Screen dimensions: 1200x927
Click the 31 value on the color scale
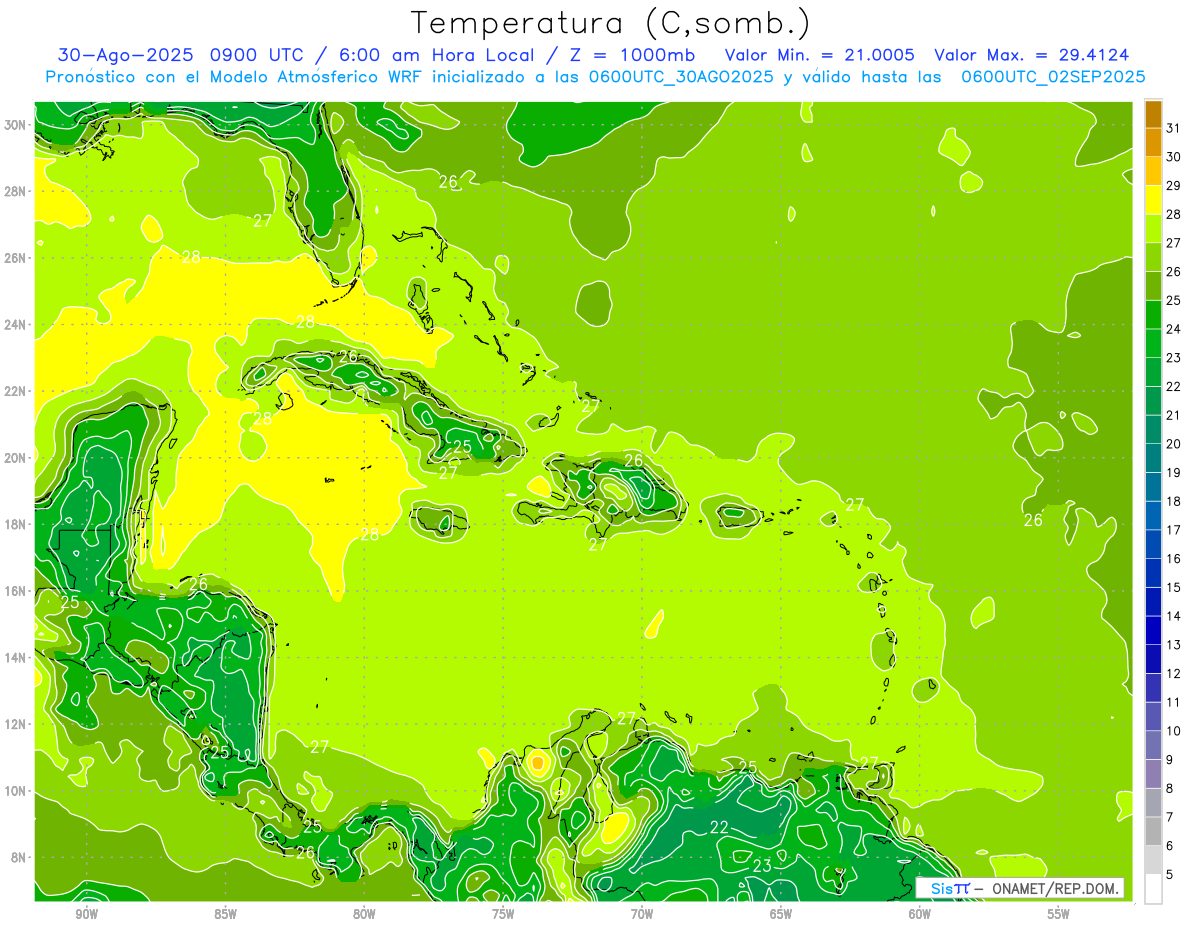point(1174,128)
